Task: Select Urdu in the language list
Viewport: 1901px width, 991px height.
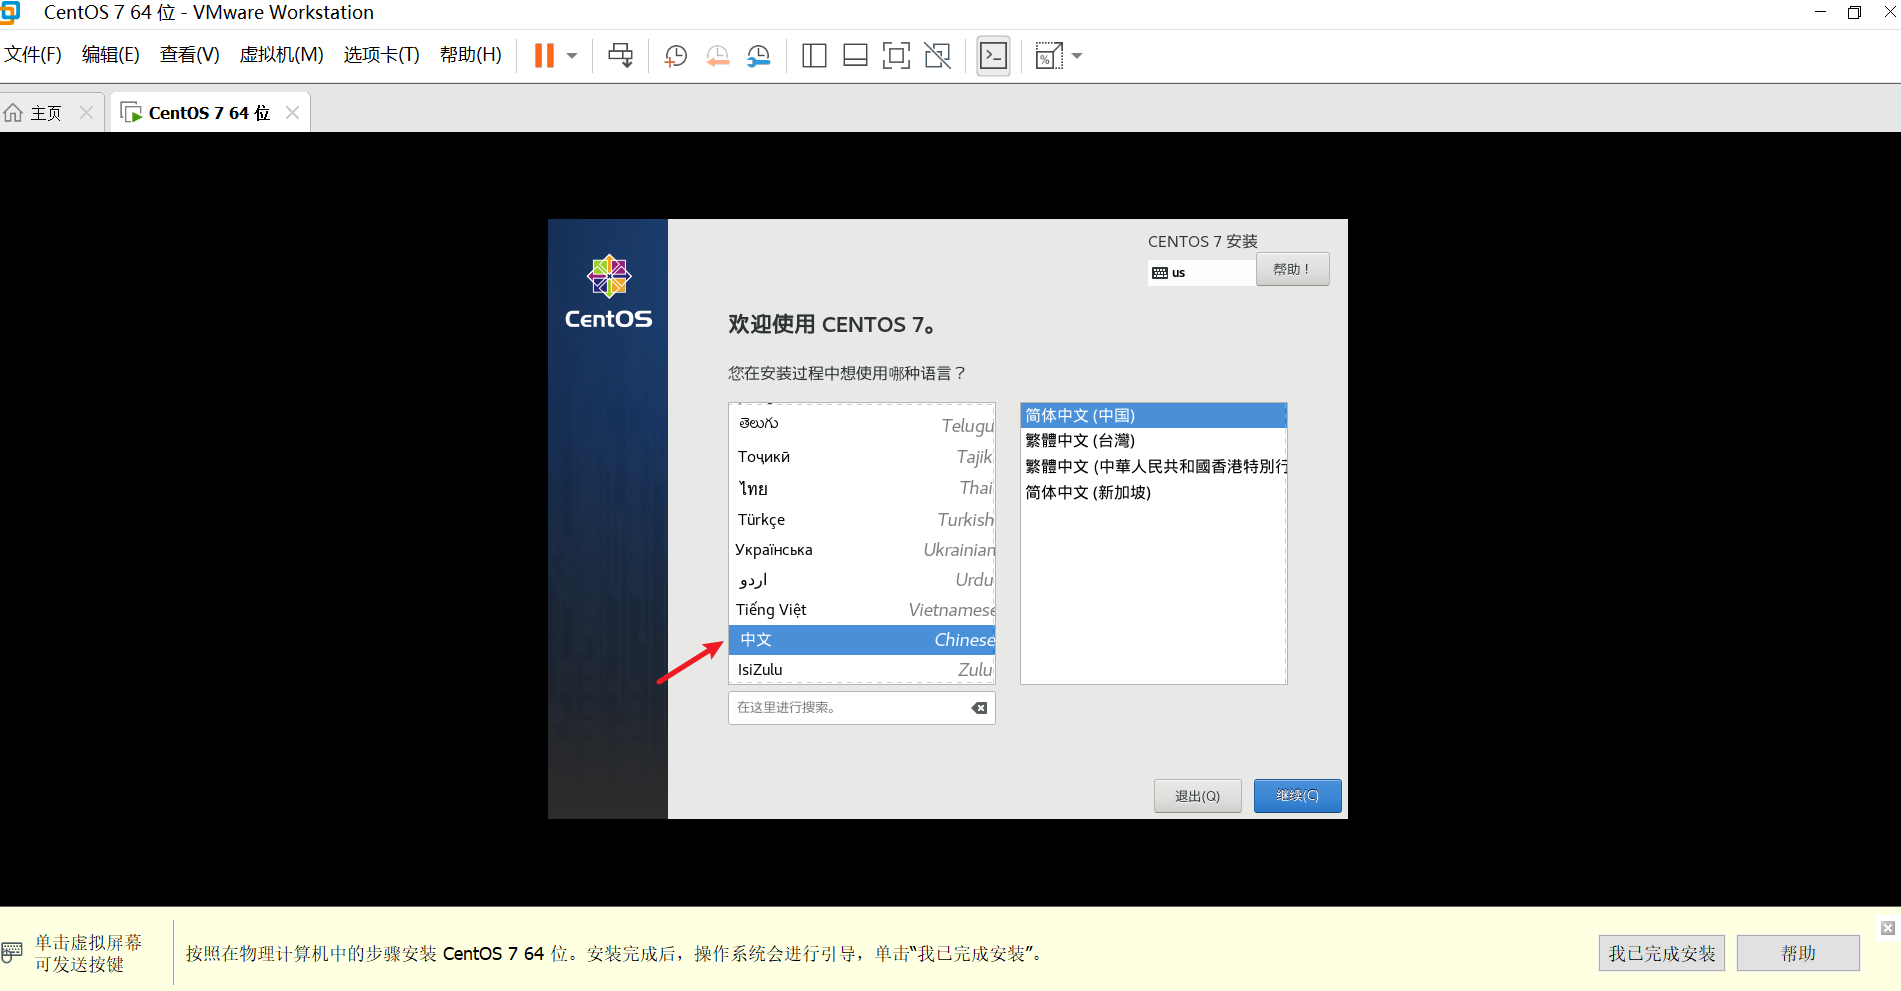Action: 862,580
